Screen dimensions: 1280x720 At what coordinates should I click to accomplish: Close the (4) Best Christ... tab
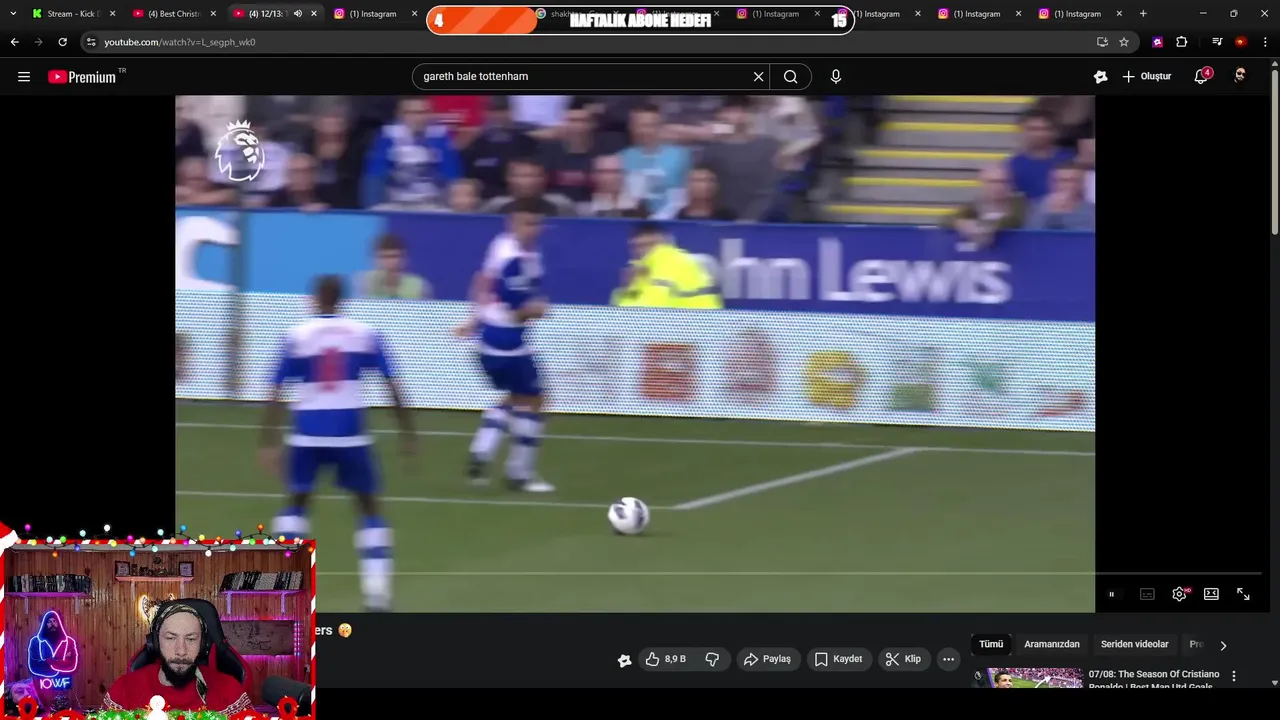click(x=213, y=14)
